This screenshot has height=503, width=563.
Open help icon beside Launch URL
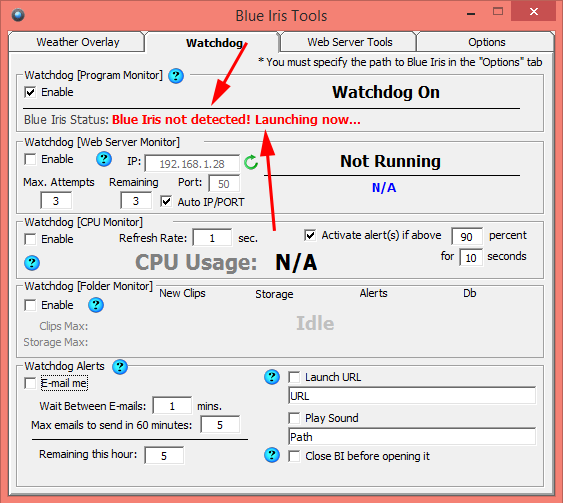click(x=272, y=377)
